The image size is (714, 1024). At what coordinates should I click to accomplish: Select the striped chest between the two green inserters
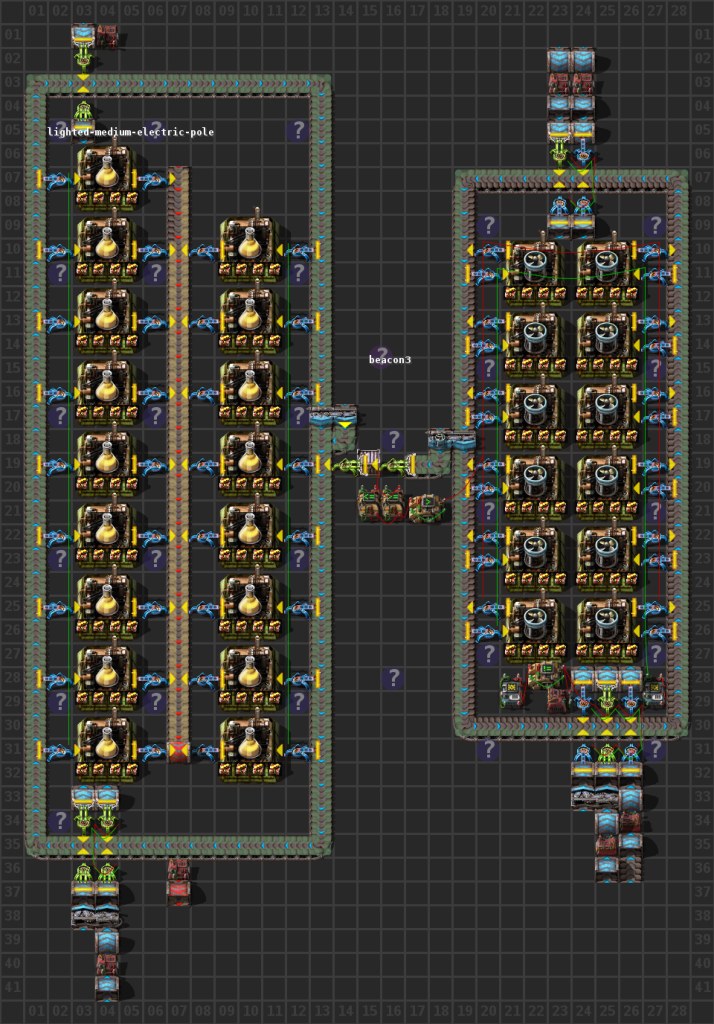[x=368, y=464]
